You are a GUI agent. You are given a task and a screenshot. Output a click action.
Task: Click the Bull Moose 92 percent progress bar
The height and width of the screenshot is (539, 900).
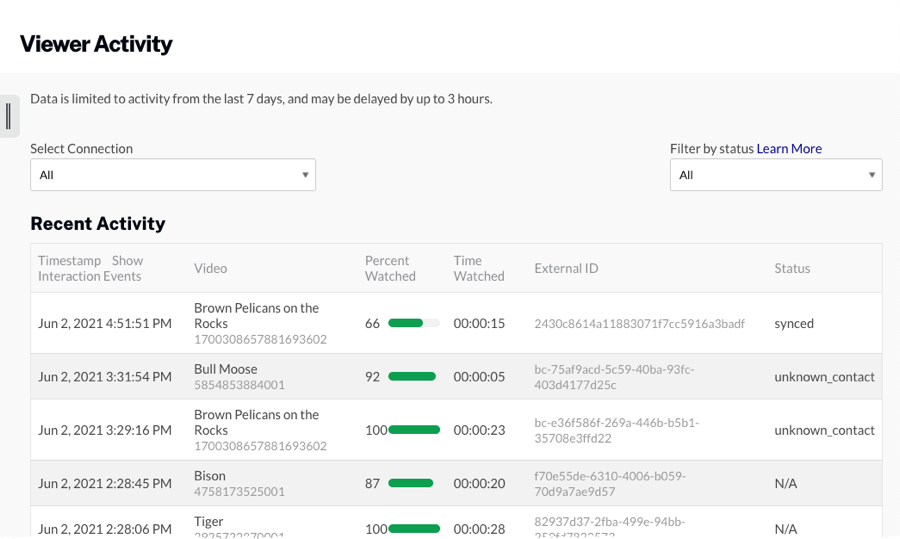point(412,377)
